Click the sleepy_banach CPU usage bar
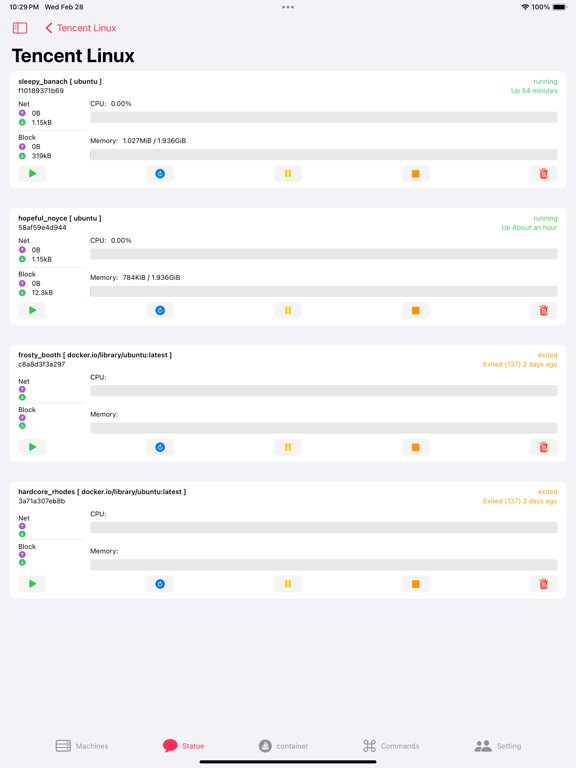 (324, 117)
